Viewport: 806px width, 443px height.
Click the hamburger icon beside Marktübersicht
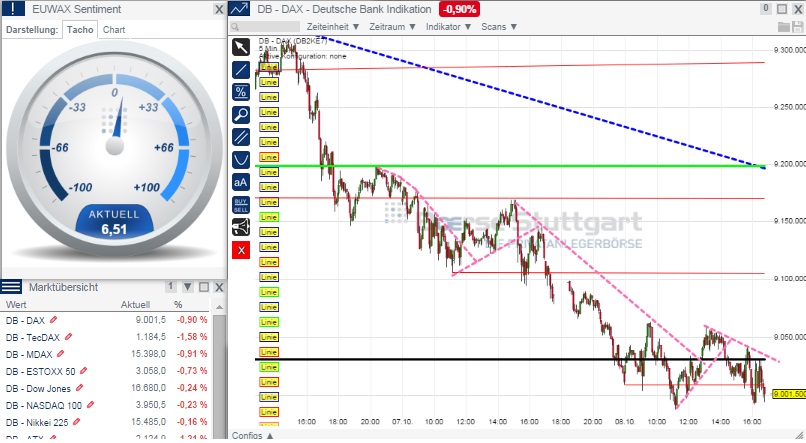(11, 287)
